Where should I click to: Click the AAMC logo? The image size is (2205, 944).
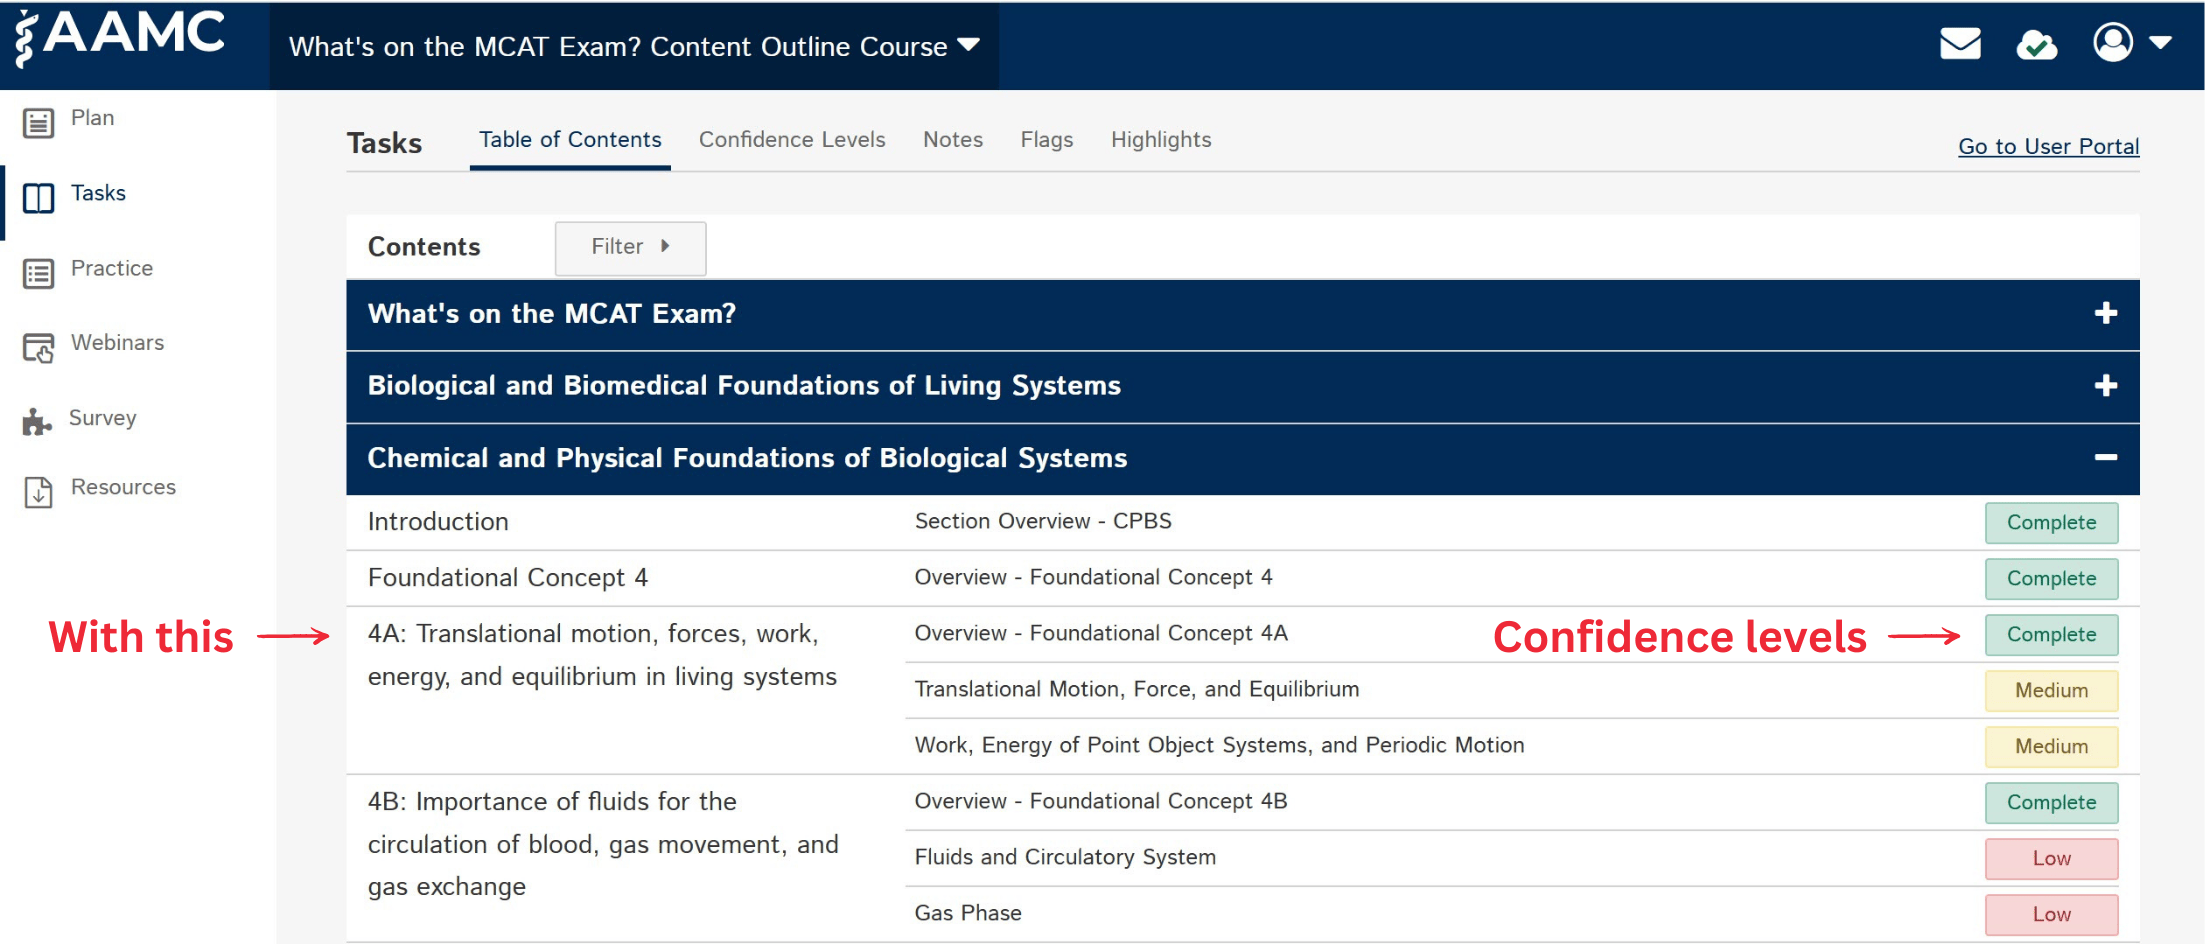tap(120, 38)
